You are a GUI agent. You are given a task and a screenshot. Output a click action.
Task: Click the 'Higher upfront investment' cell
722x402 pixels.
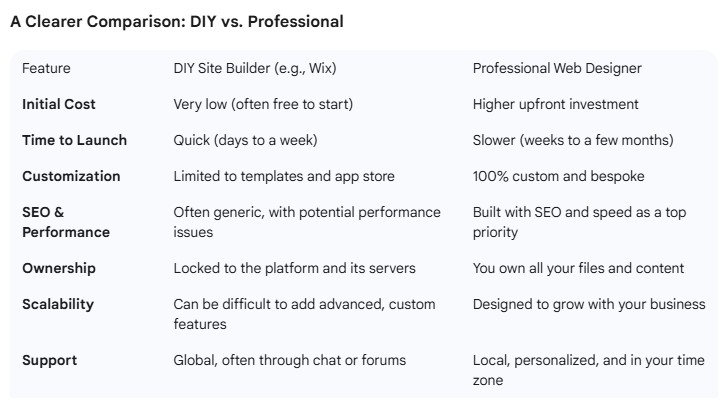pos(555,104)
